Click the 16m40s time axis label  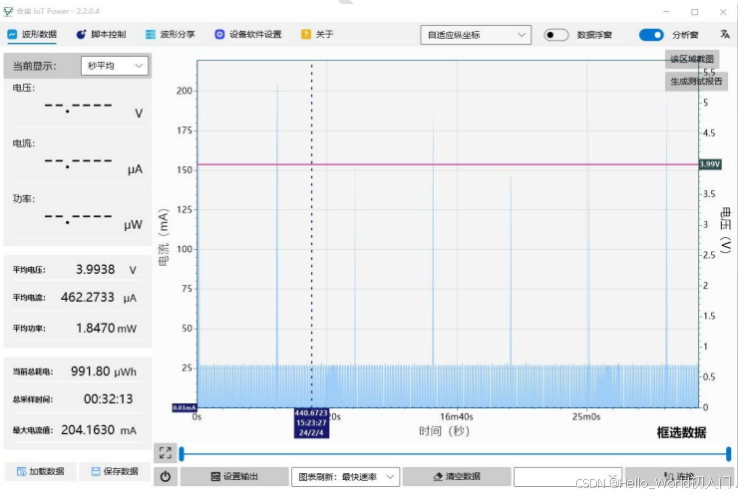456,416
